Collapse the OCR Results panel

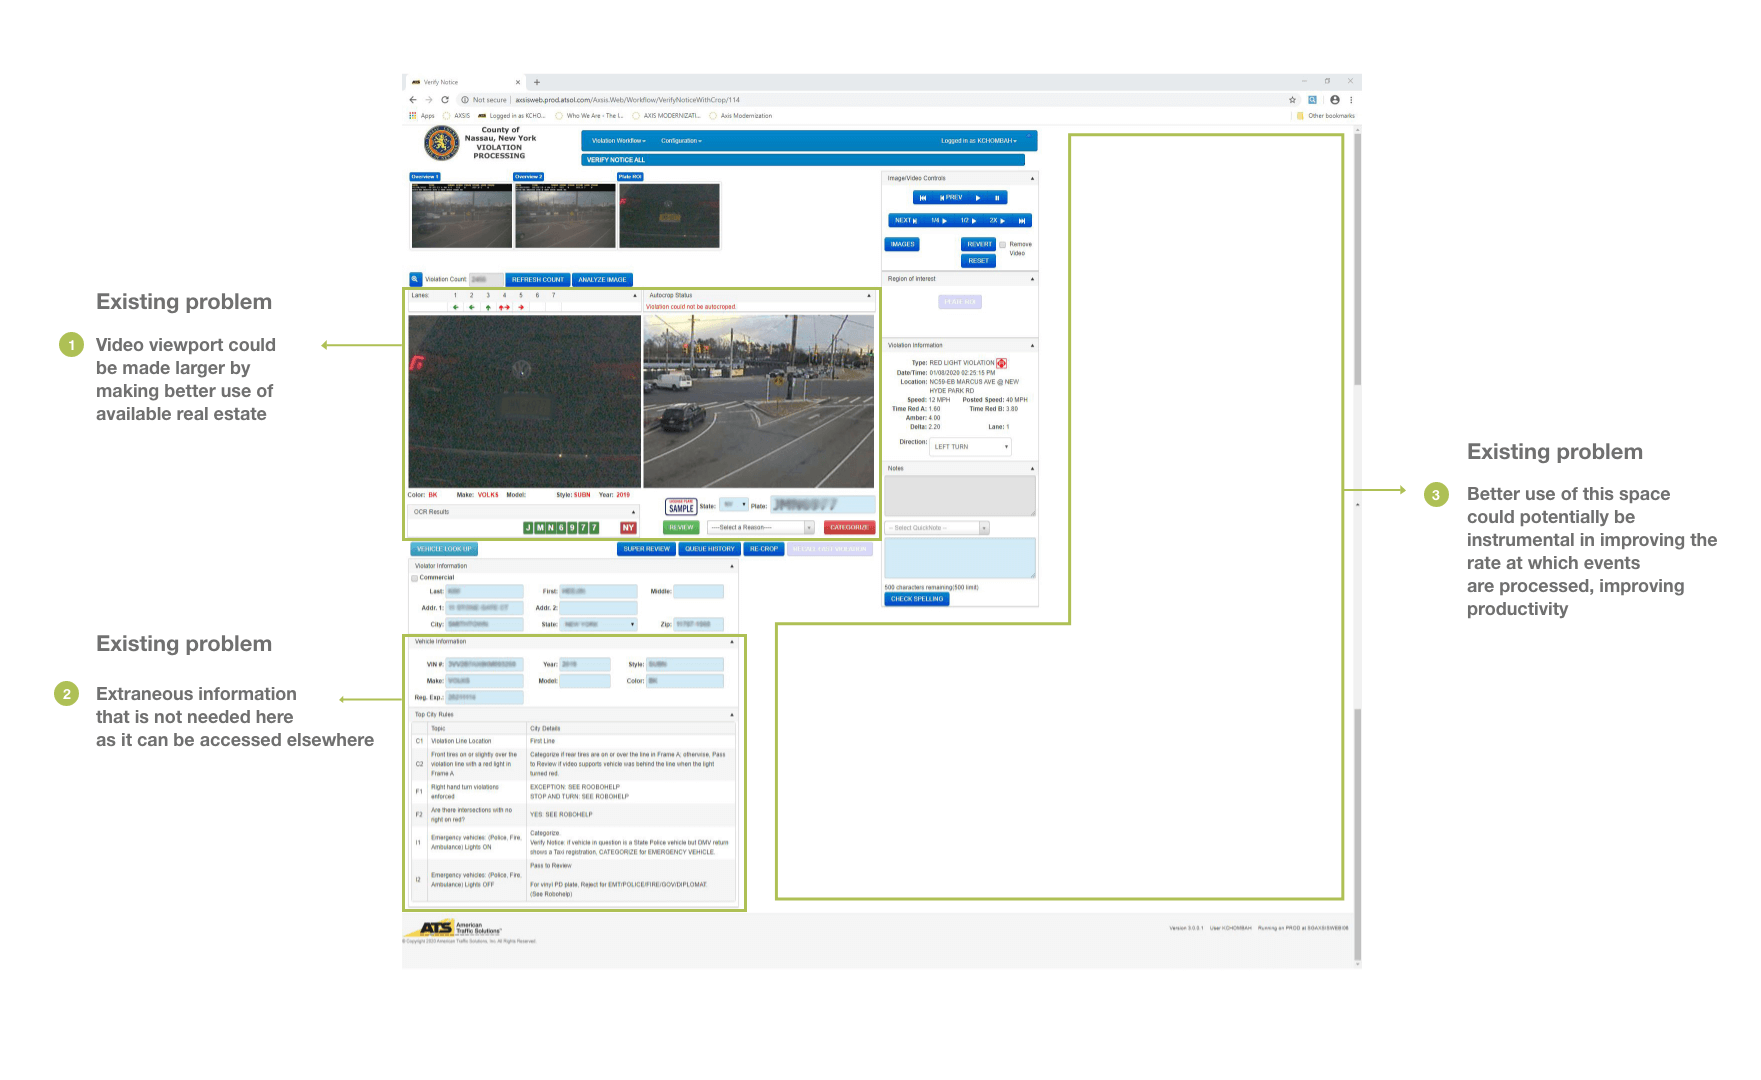click(x=633, y=512)
